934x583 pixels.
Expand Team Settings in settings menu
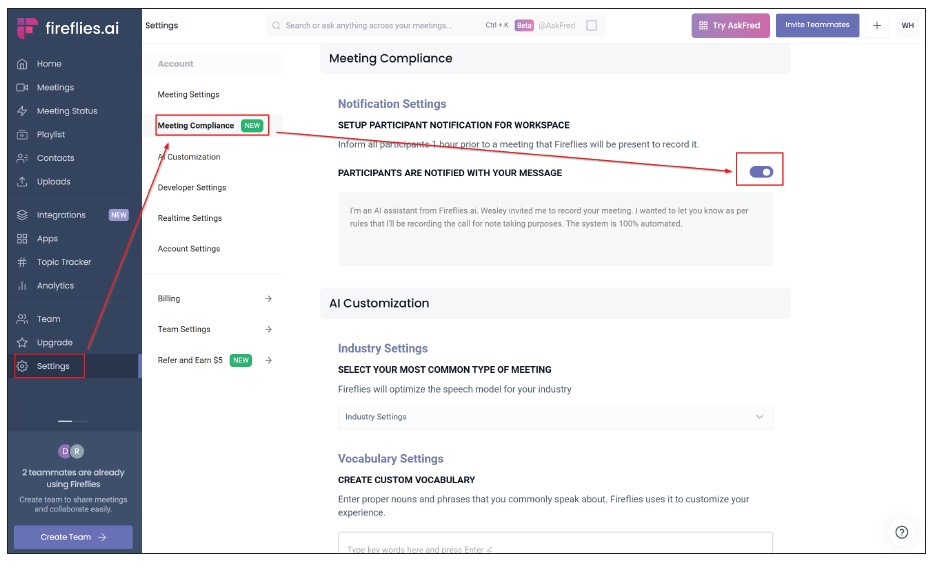tap(268, 329)
